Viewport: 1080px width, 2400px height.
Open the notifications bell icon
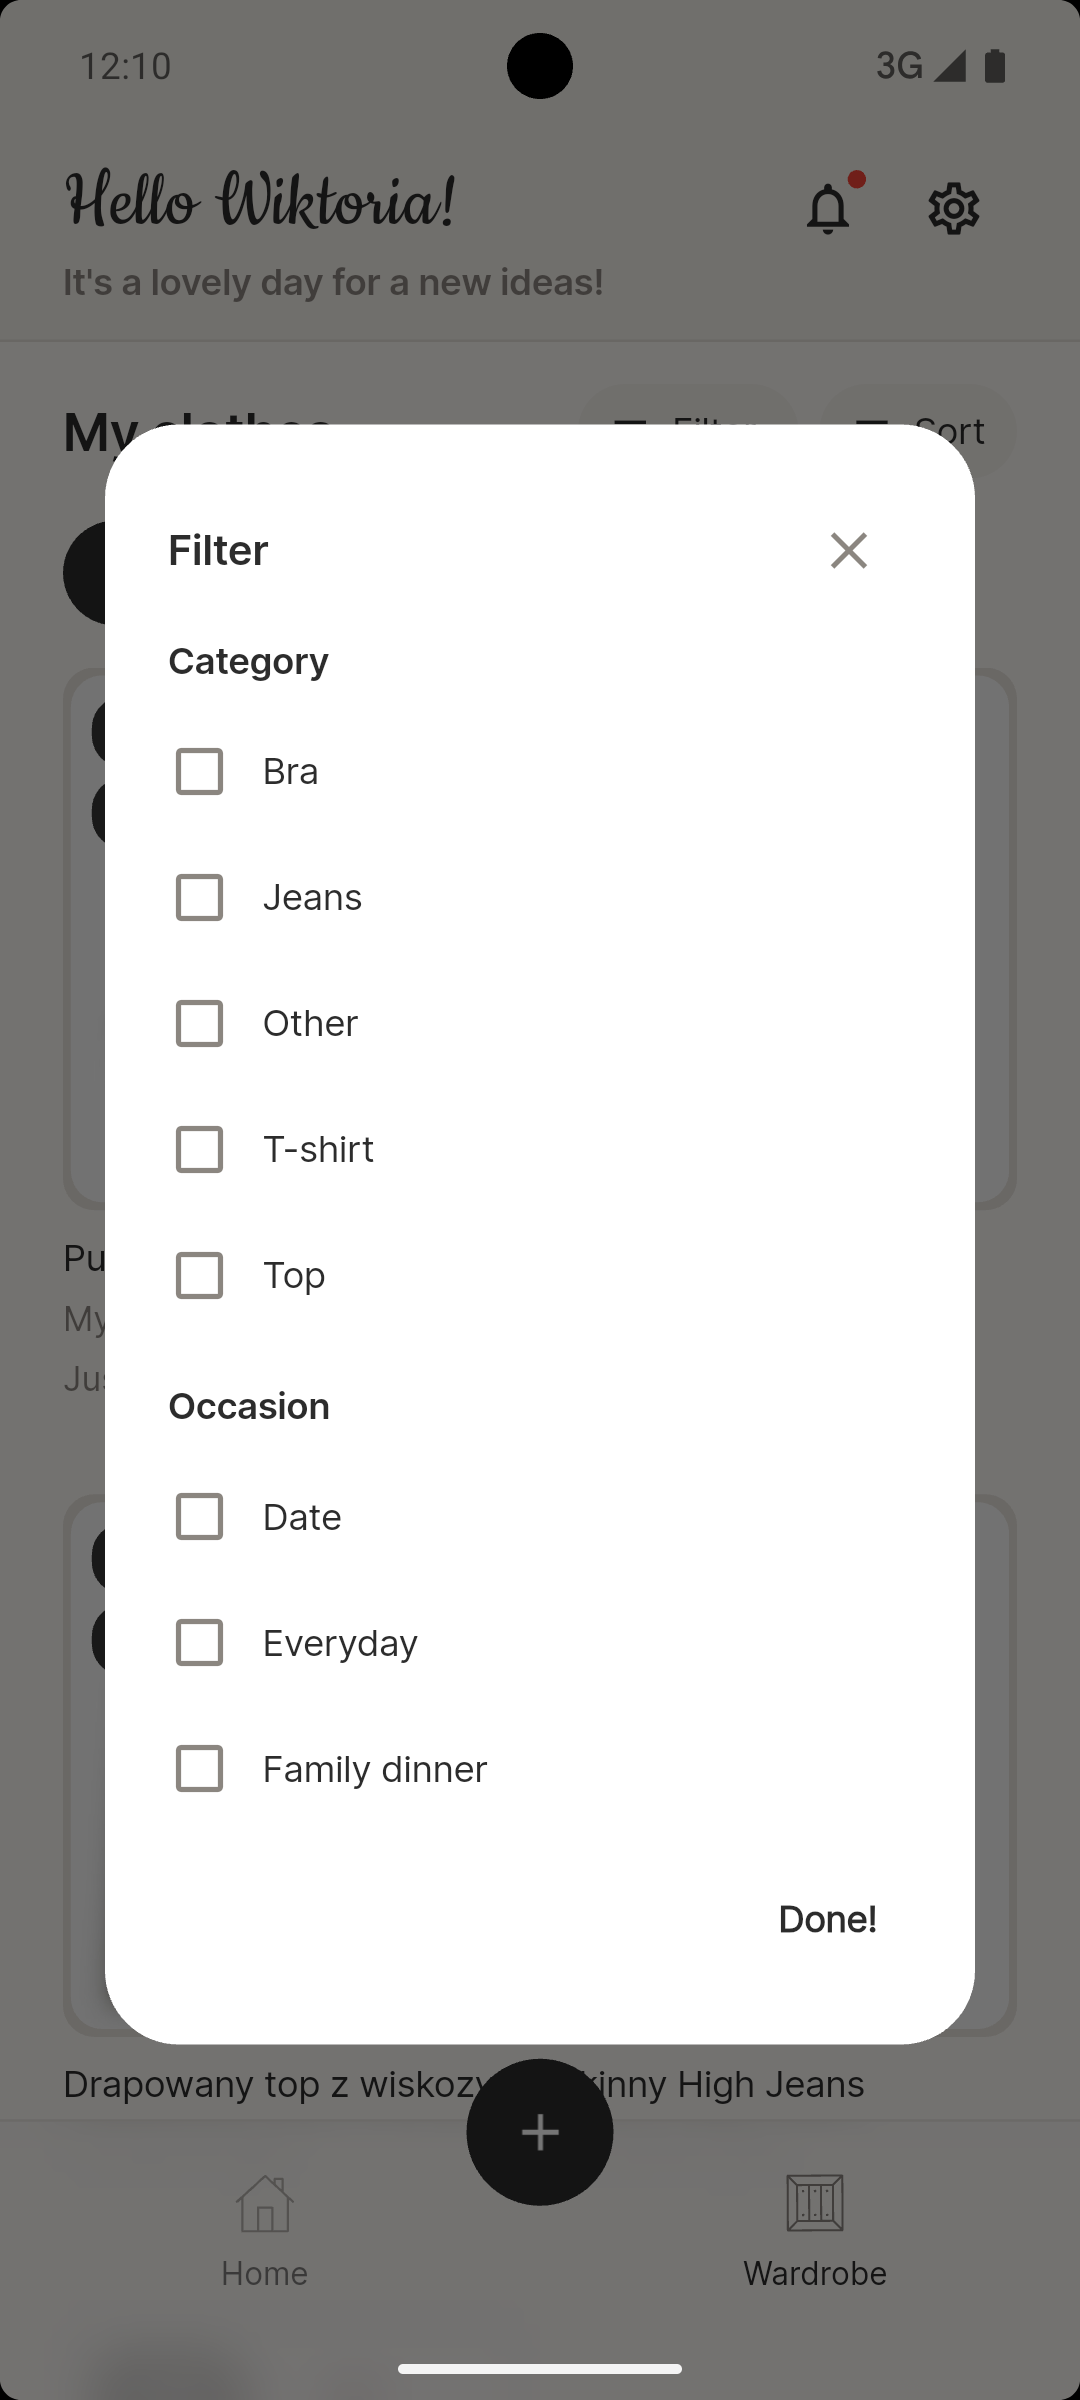coord(828,207)
